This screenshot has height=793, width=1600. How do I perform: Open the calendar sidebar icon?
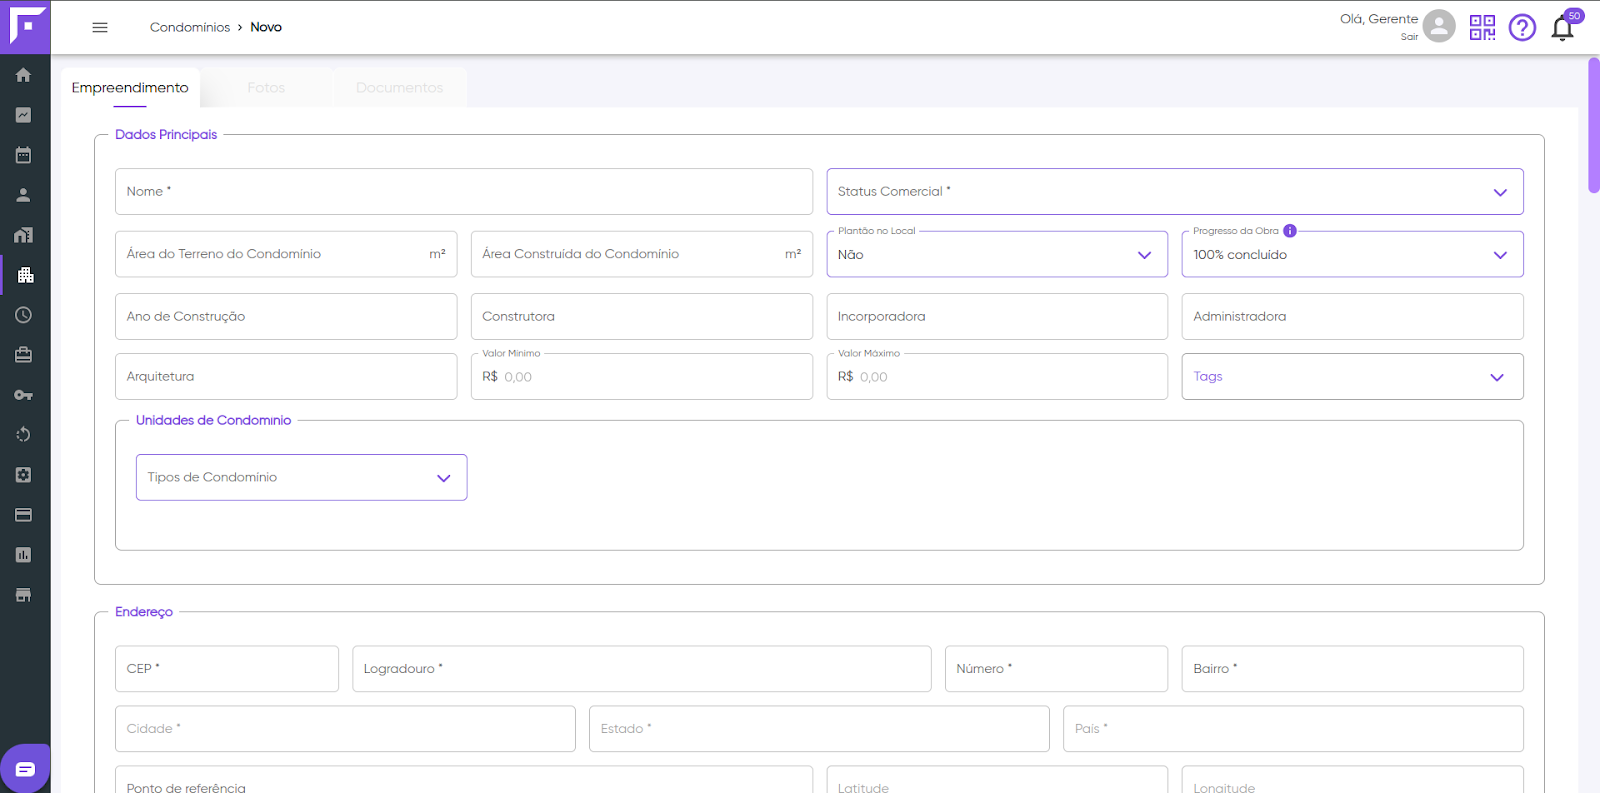coord(23,155)
